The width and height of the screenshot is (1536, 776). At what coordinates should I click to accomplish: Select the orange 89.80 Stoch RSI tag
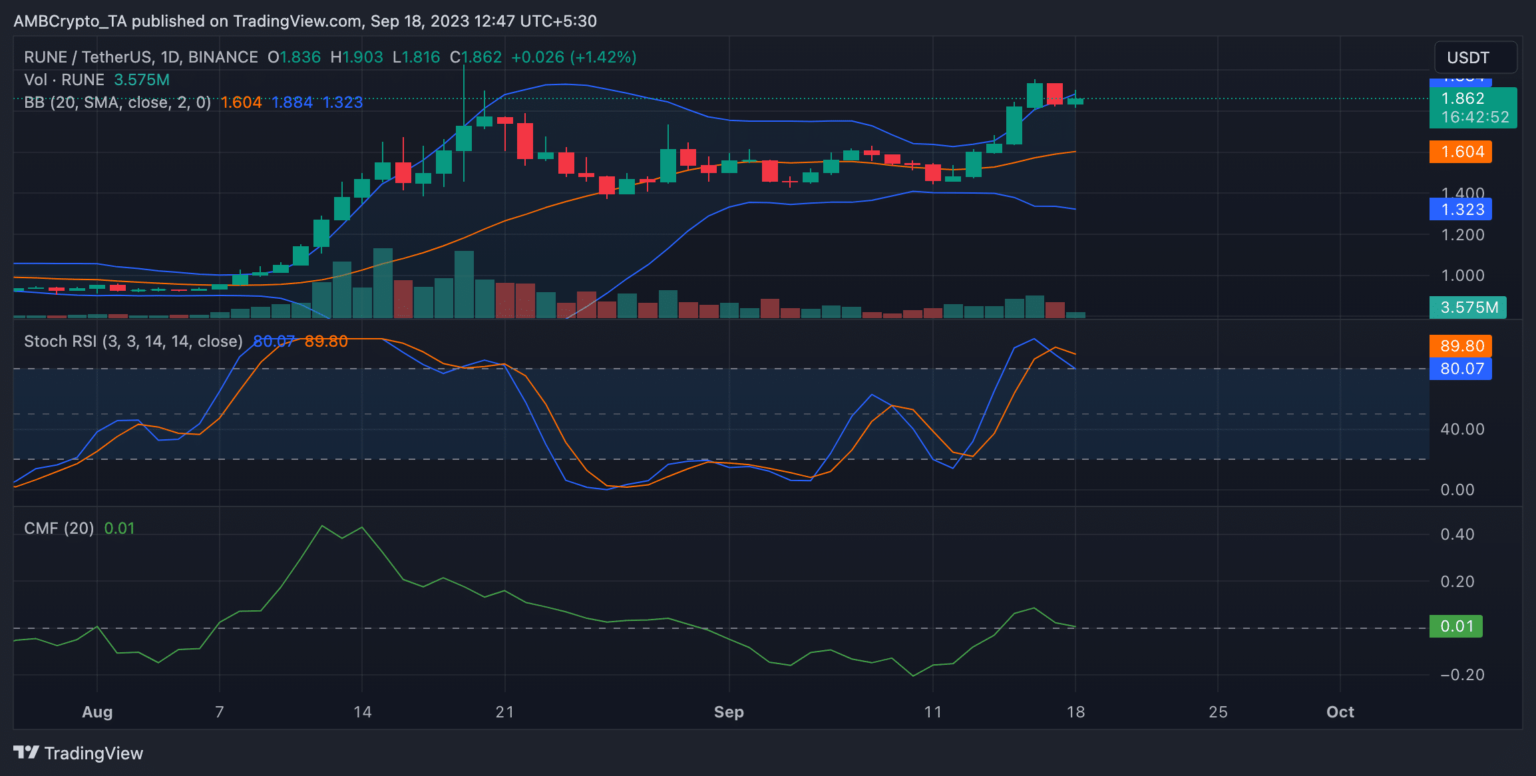[1460, 346]
